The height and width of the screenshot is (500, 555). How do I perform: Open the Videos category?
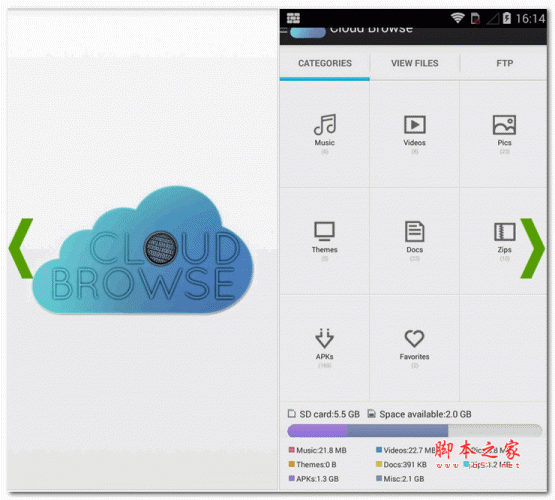(x=414, y=134)
